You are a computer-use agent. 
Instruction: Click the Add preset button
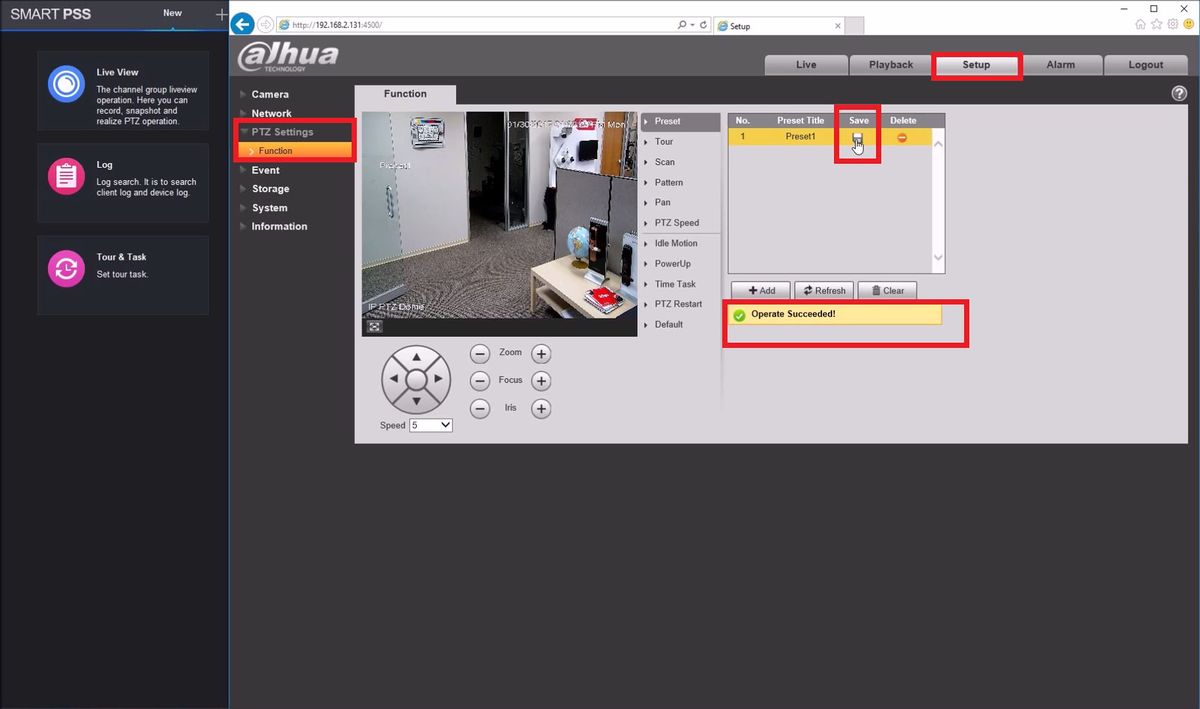(x=761, y=290)
